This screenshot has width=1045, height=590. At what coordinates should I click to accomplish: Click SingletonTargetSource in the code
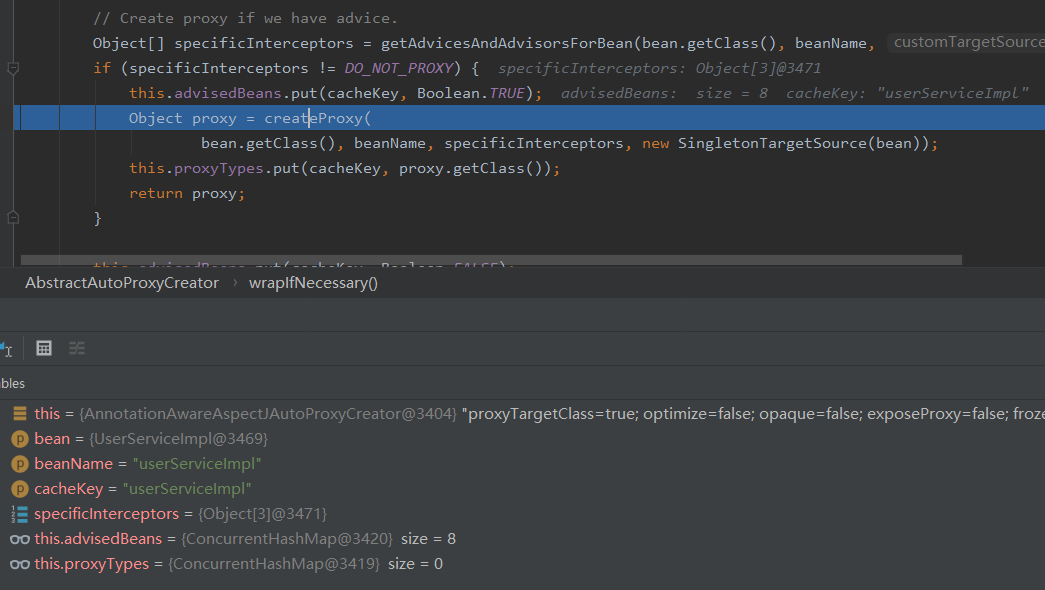(x=772, y=143)
